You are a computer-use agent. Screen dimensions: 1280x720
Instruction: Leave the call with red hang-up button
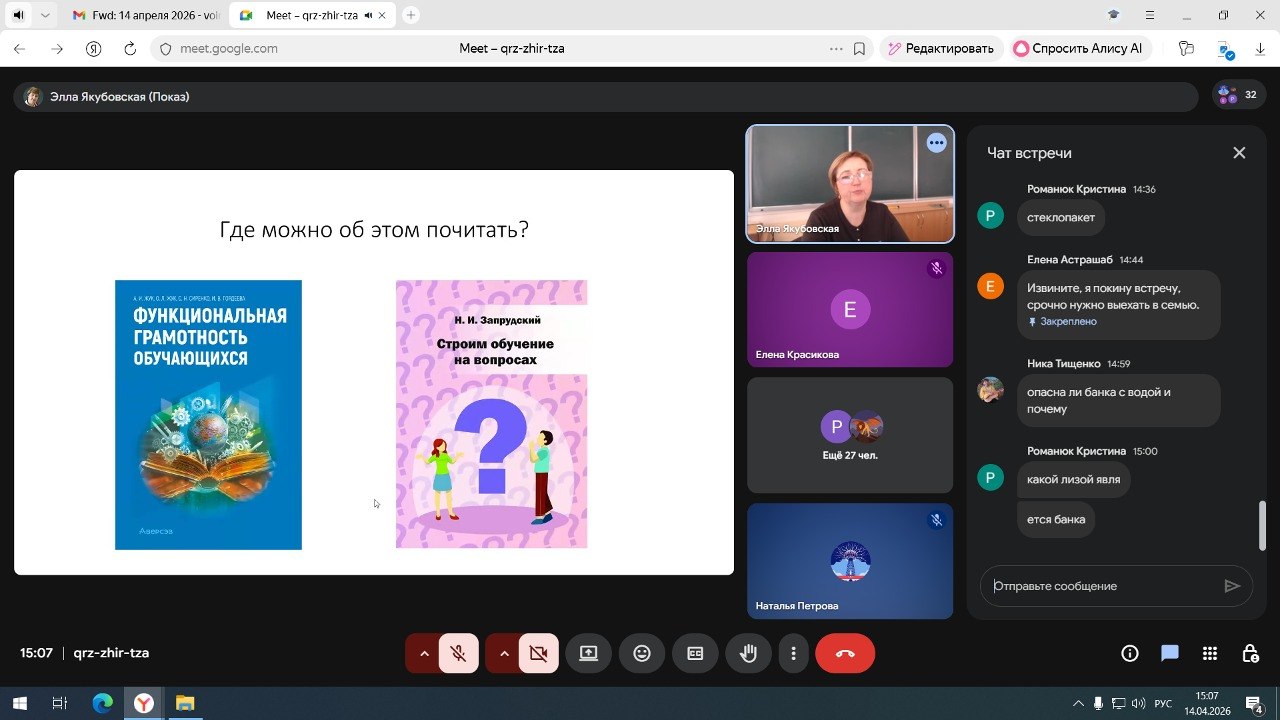coord(845,653)
